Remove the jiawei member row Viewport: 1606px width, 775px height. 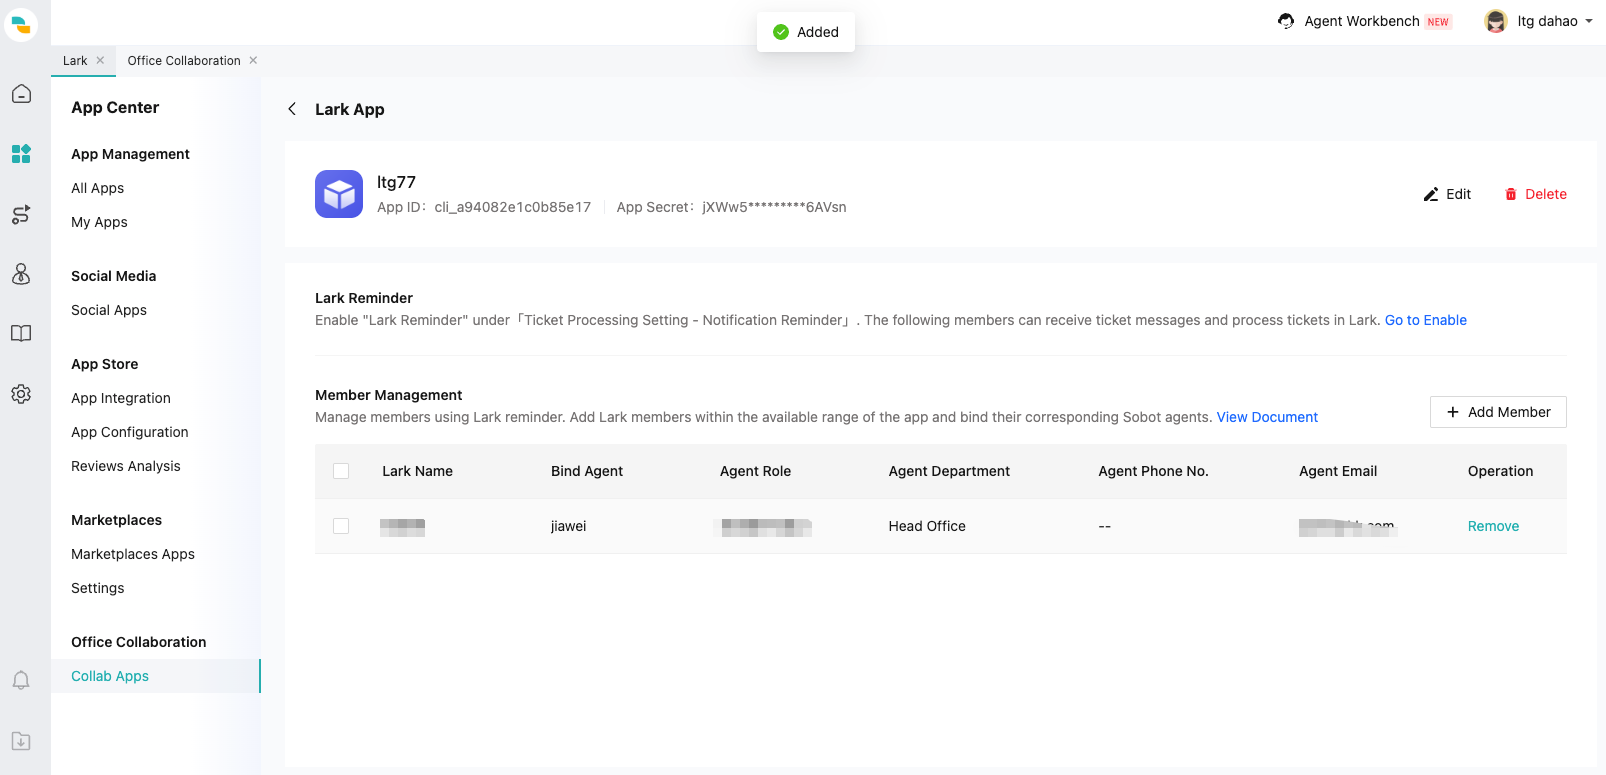1493,526
